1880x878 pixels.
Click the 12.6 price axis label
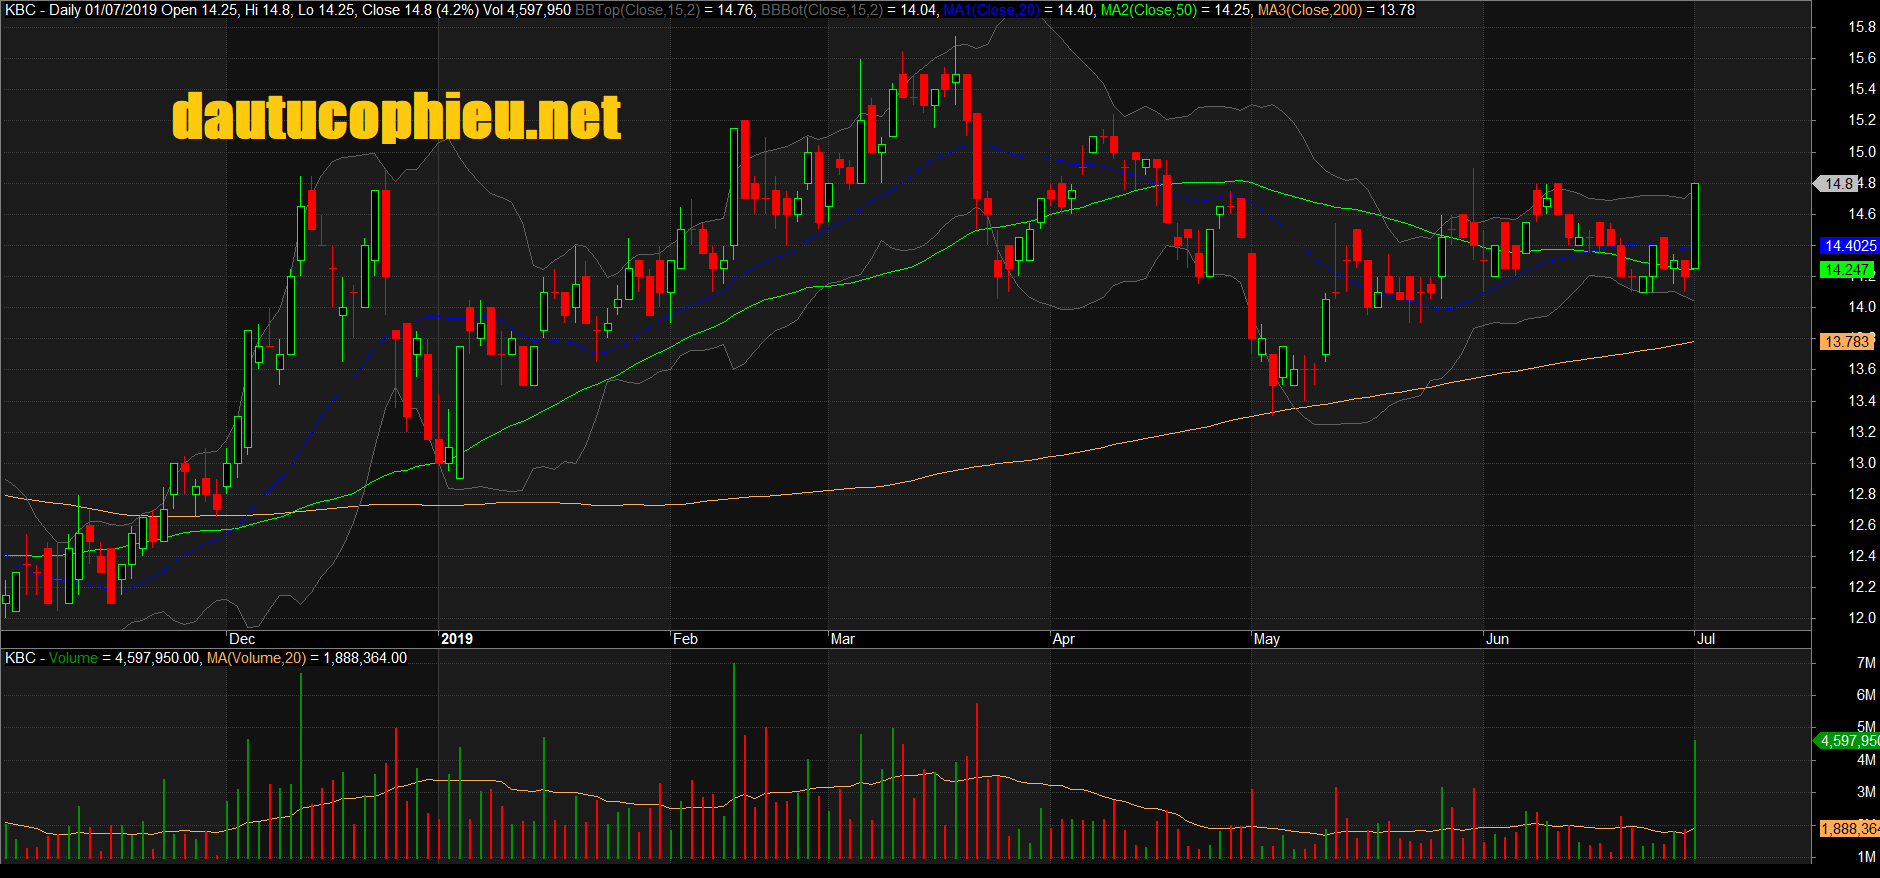tap(1862, 525)
